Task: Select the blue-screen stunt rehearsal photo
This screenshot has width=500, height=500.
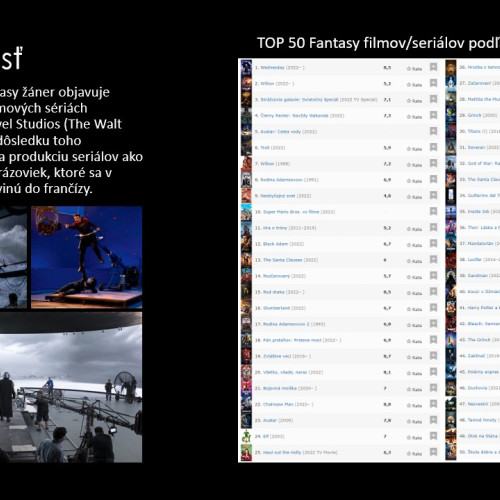Action: coord(87,257)
